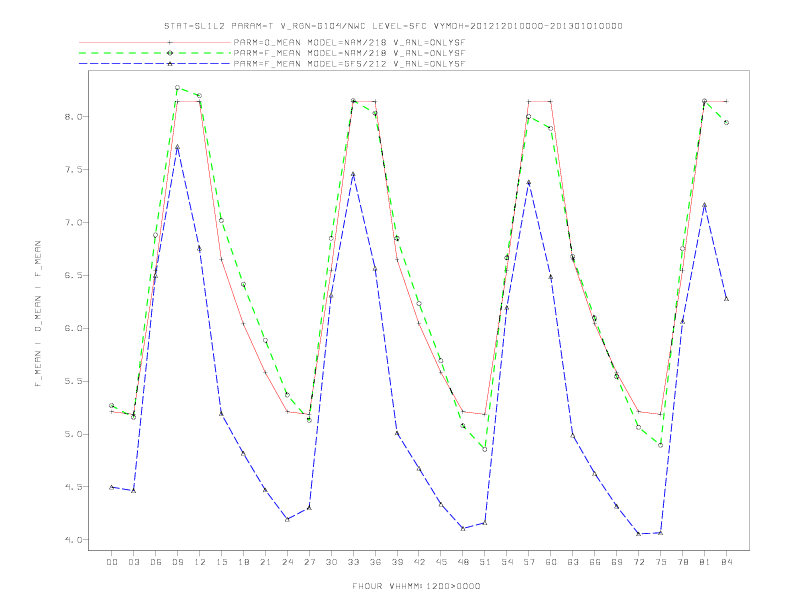792x612 pixels.
Task: Click x-axis tick label 24
Action: coord(287,562)
